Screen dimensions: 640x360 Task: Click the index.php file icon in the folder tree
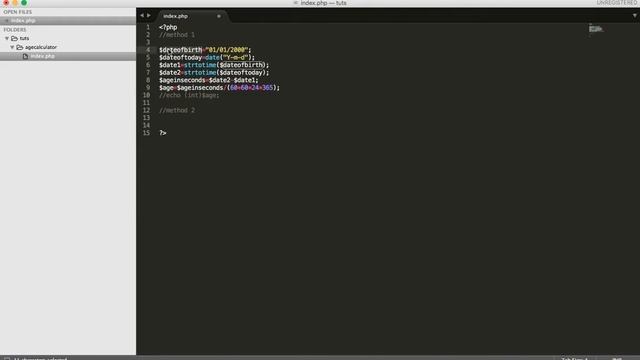tap(25, 56)
